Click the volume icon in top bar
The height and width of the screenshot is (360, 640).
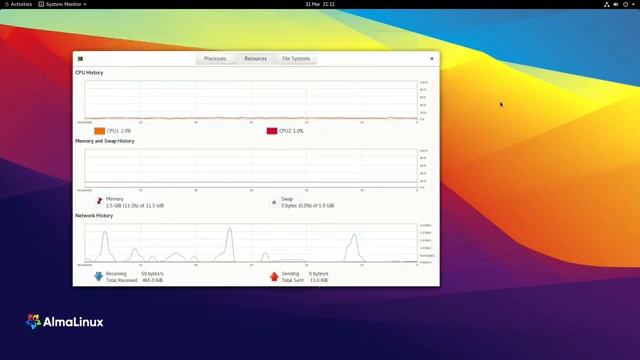point(616,4)
